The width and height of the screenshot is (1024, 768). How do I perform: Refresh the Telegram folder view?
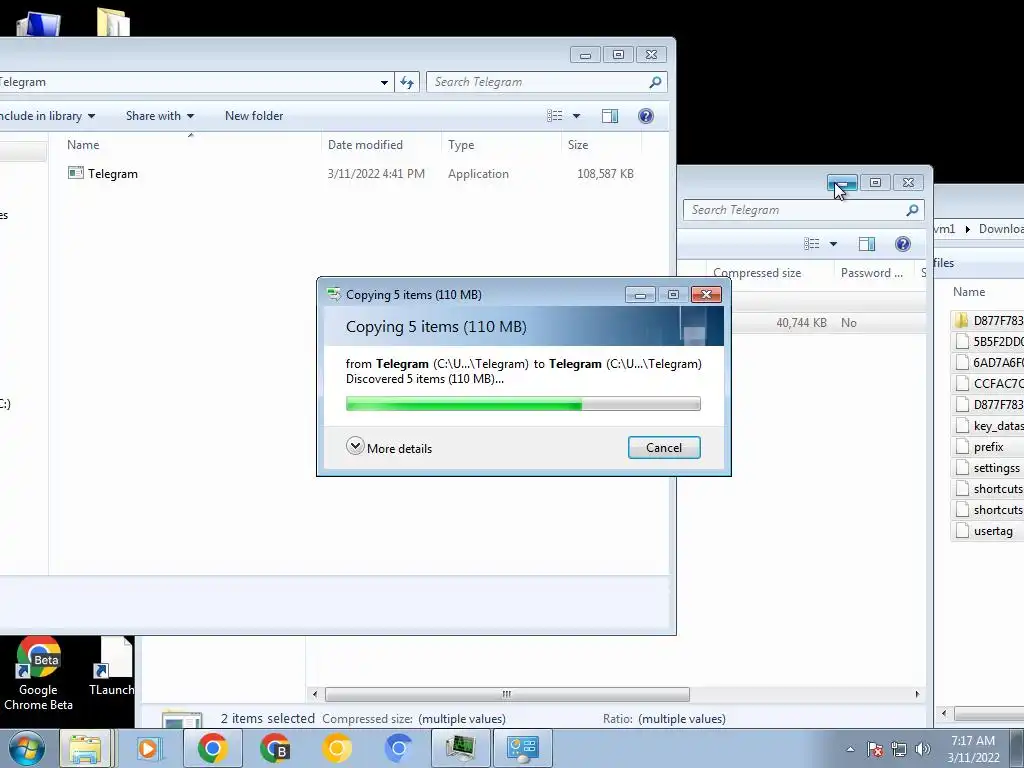click(406, 82)
